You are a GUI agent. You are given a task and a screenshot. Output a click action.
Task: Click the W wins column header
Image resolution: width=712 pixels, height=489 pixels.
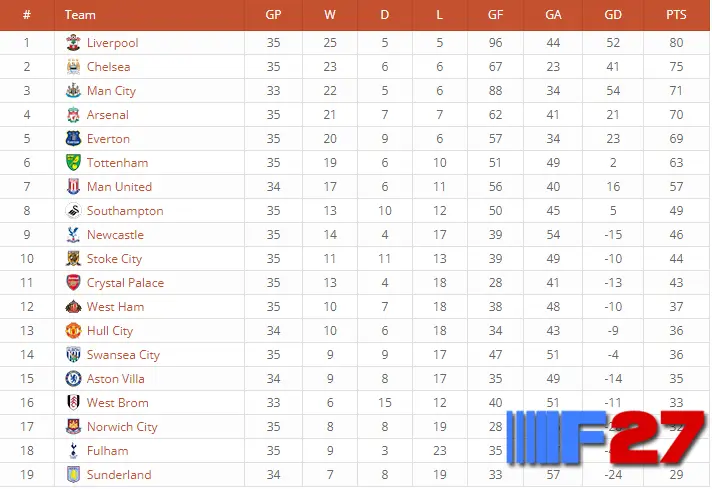330,15
